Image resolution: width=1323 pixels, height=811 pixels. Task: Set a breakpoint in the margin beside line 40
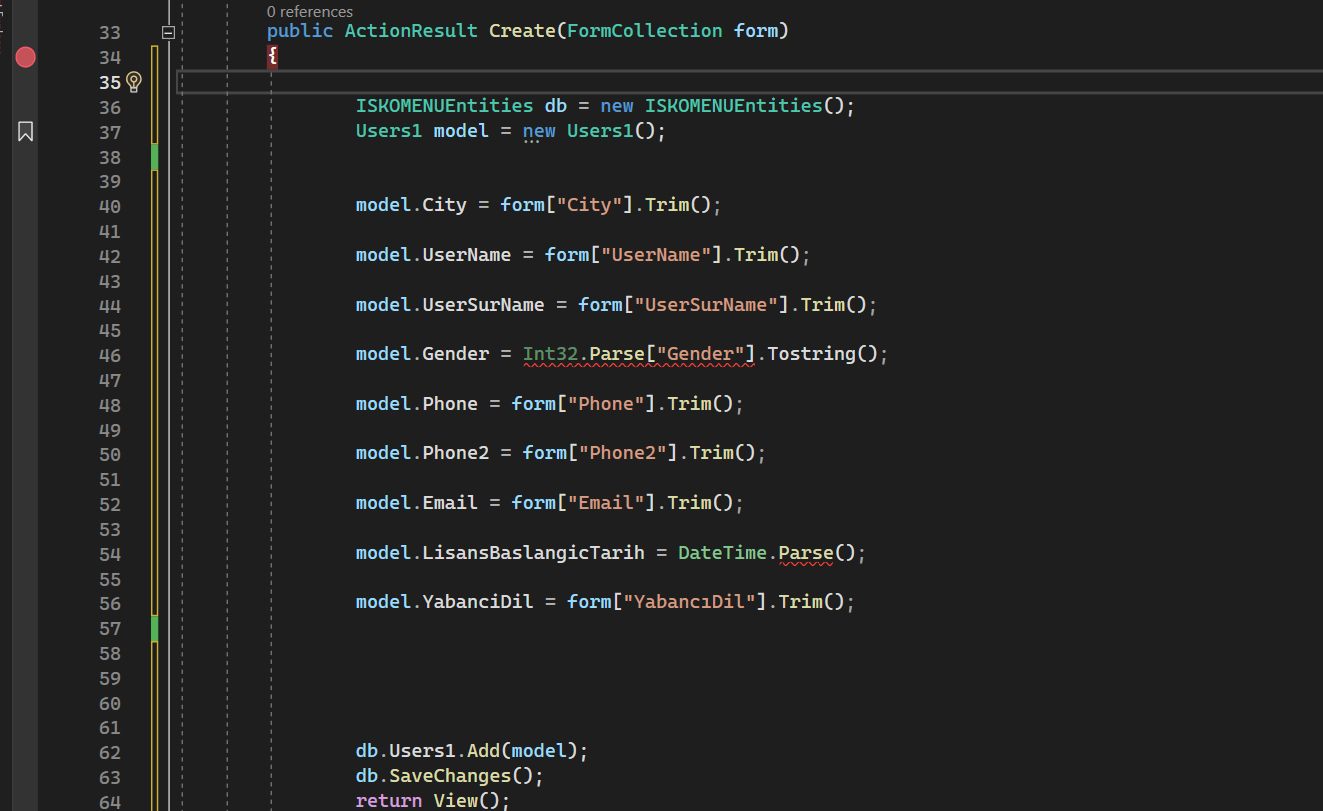point(25,204)
